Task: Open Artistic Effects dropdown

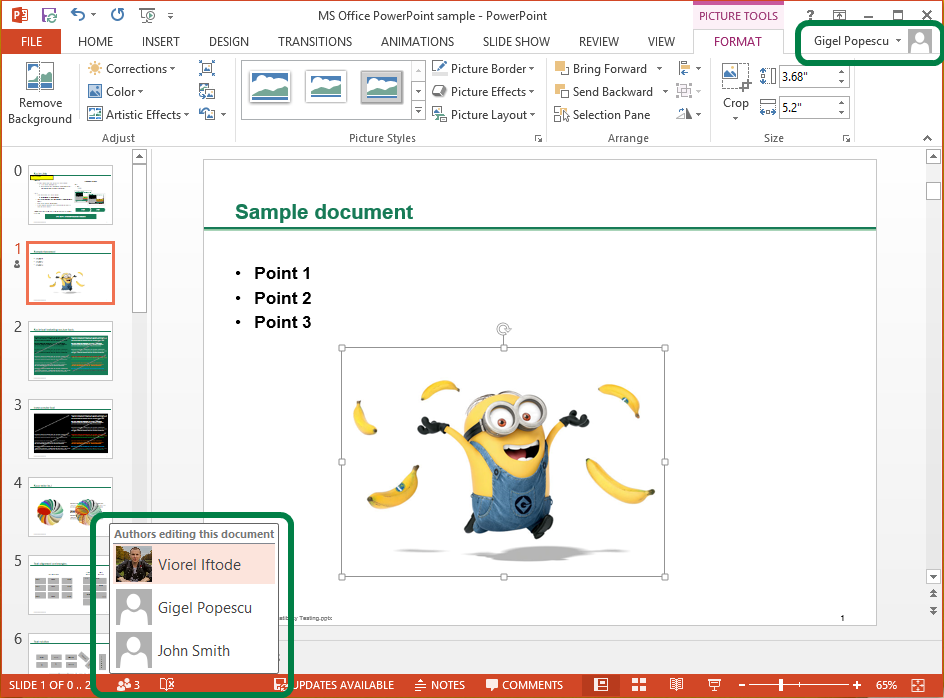Action: pos(138,114)
